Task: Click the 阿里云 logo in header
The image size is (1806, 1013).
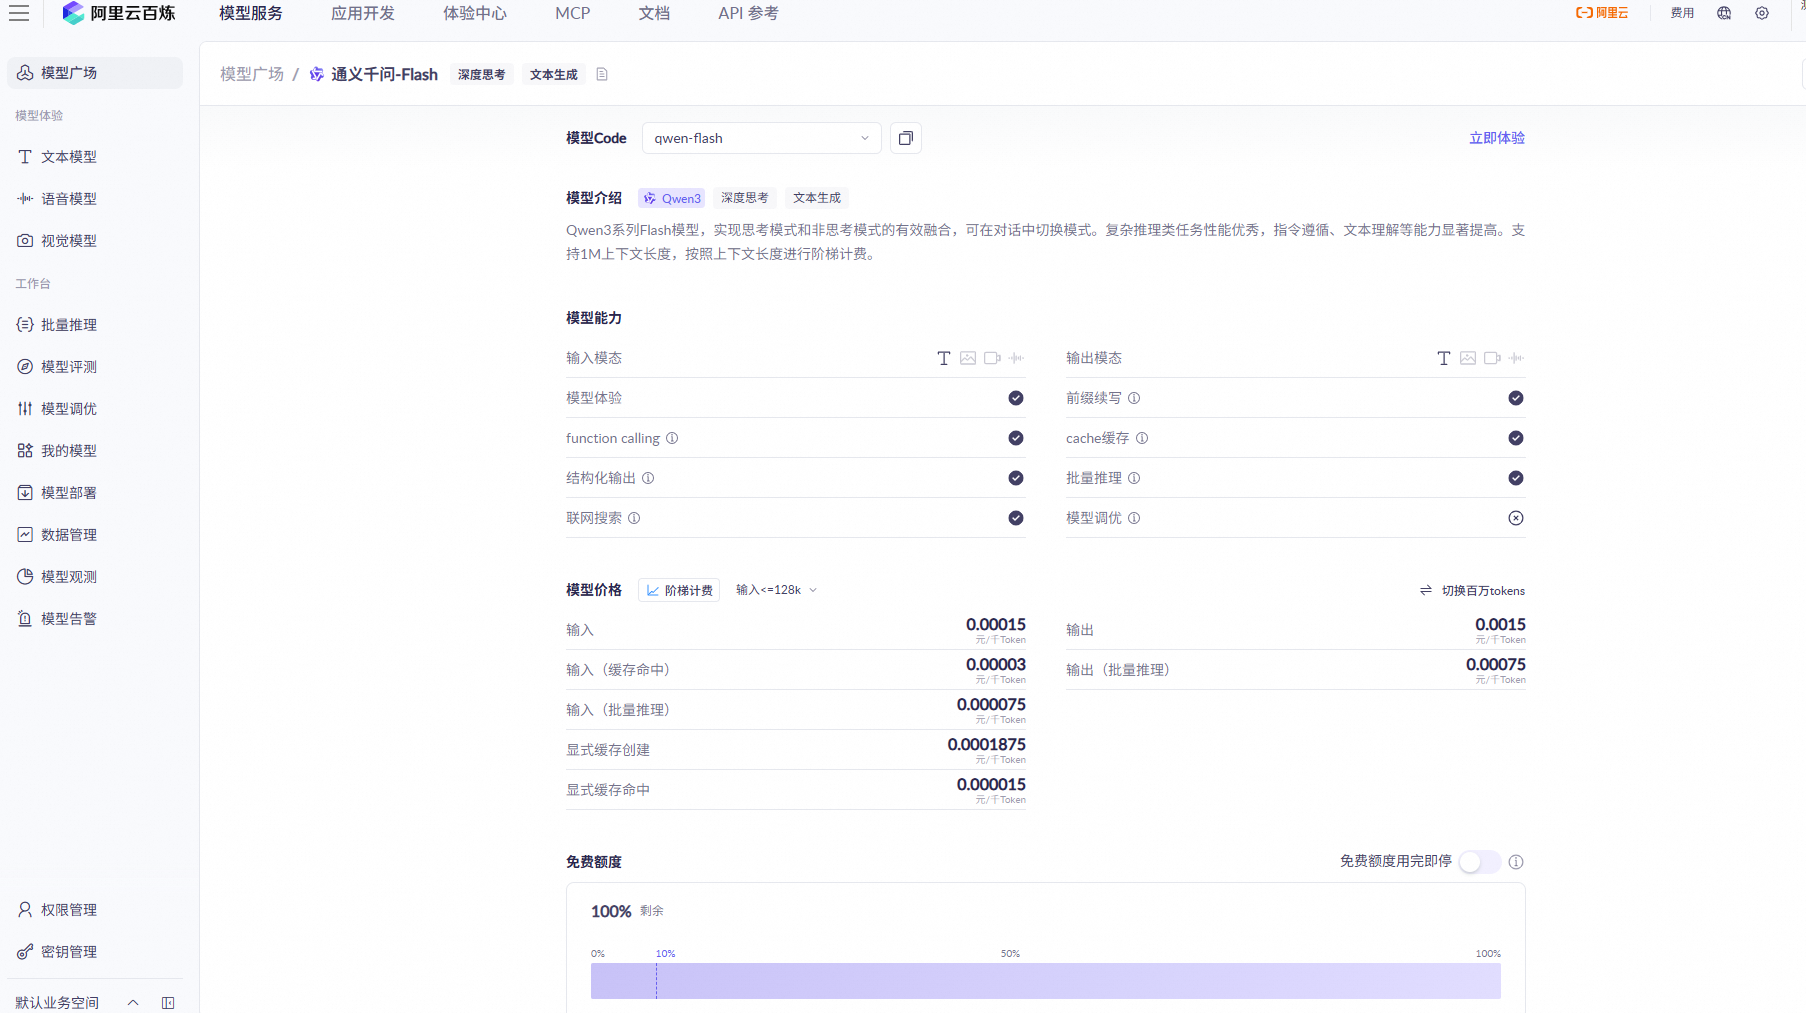Action: [x=1602, y=13]
